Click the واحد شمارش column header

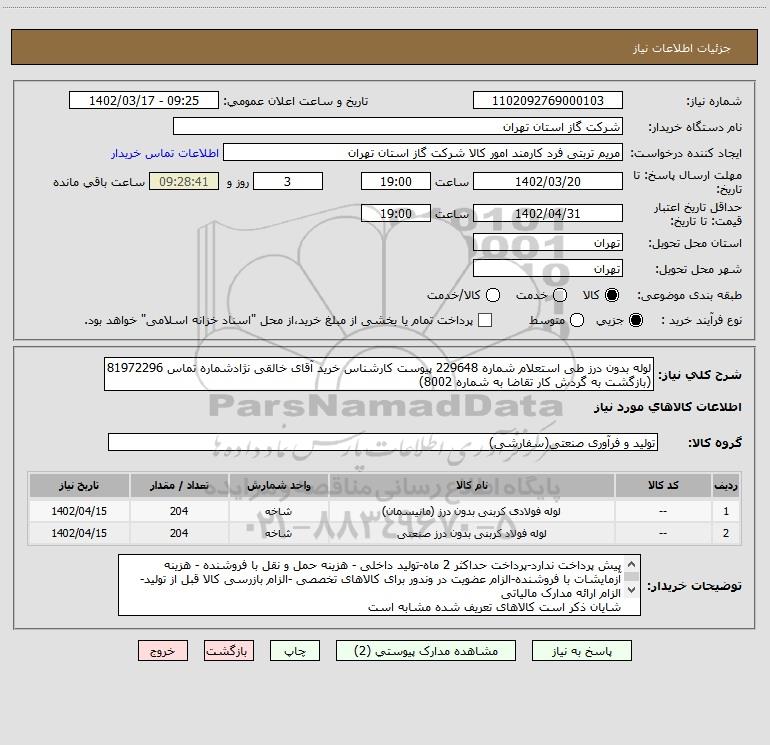click(x=278, y=485)
